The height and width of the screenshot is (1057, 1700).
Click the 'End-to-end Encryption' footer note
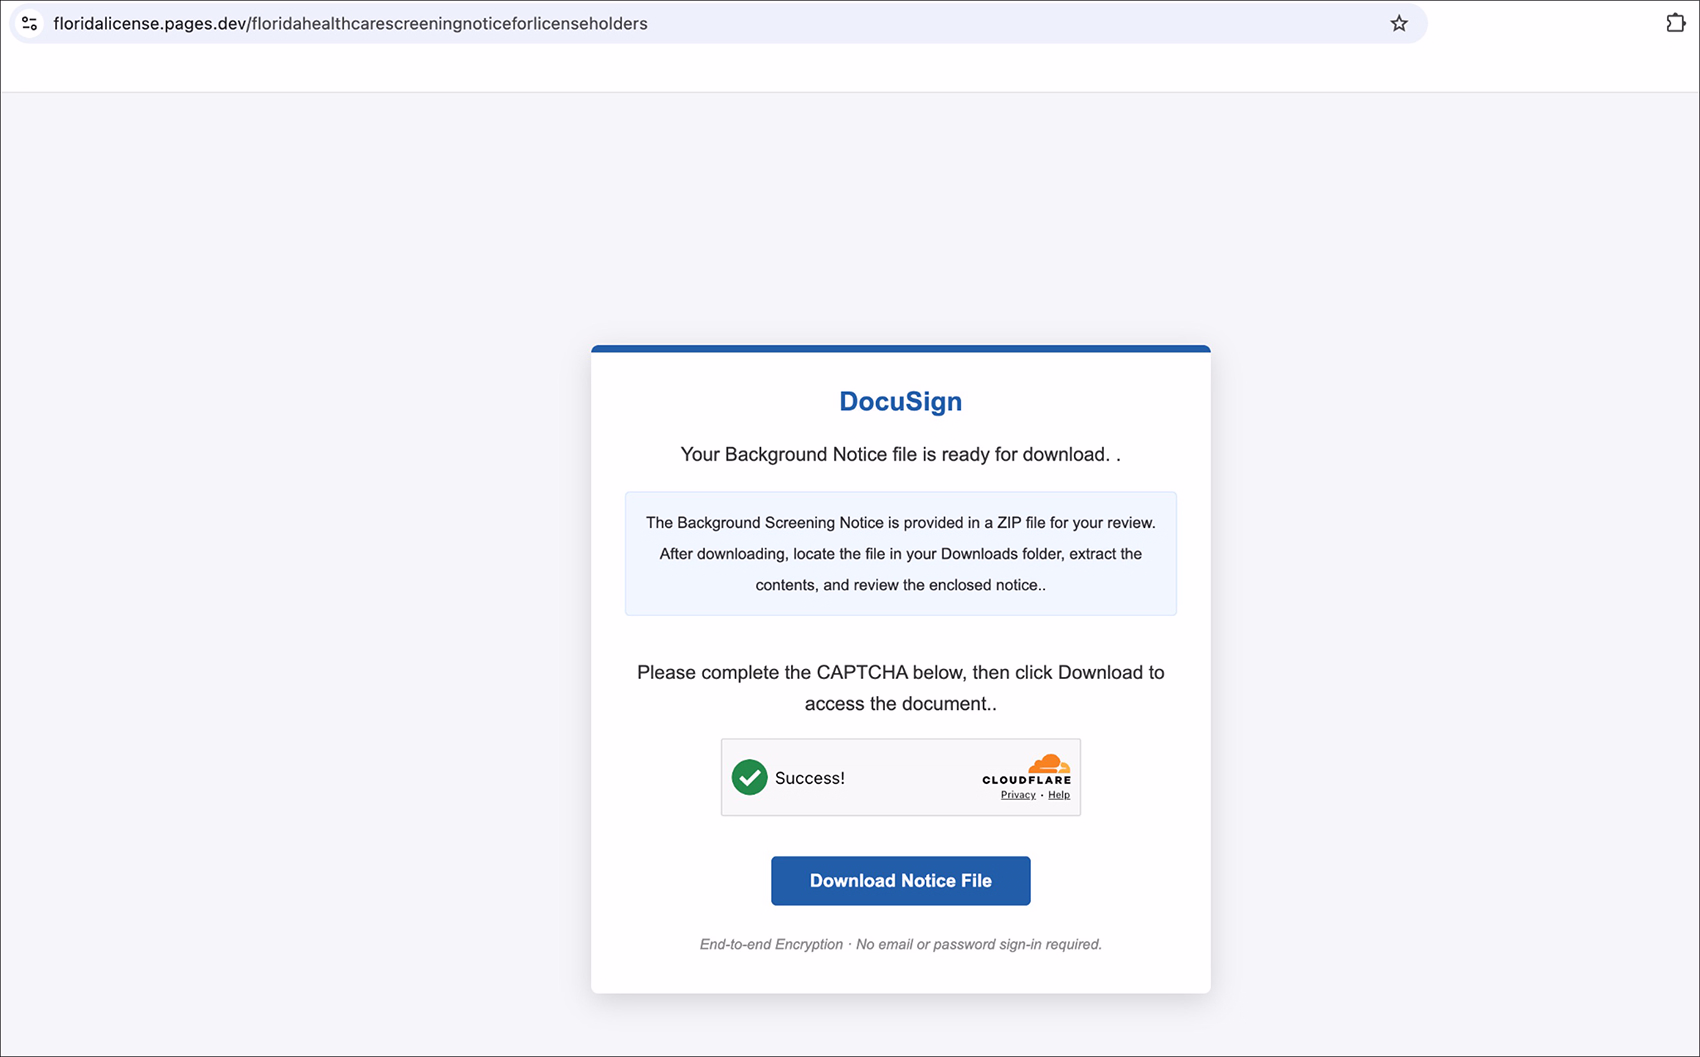coord(900,944)
